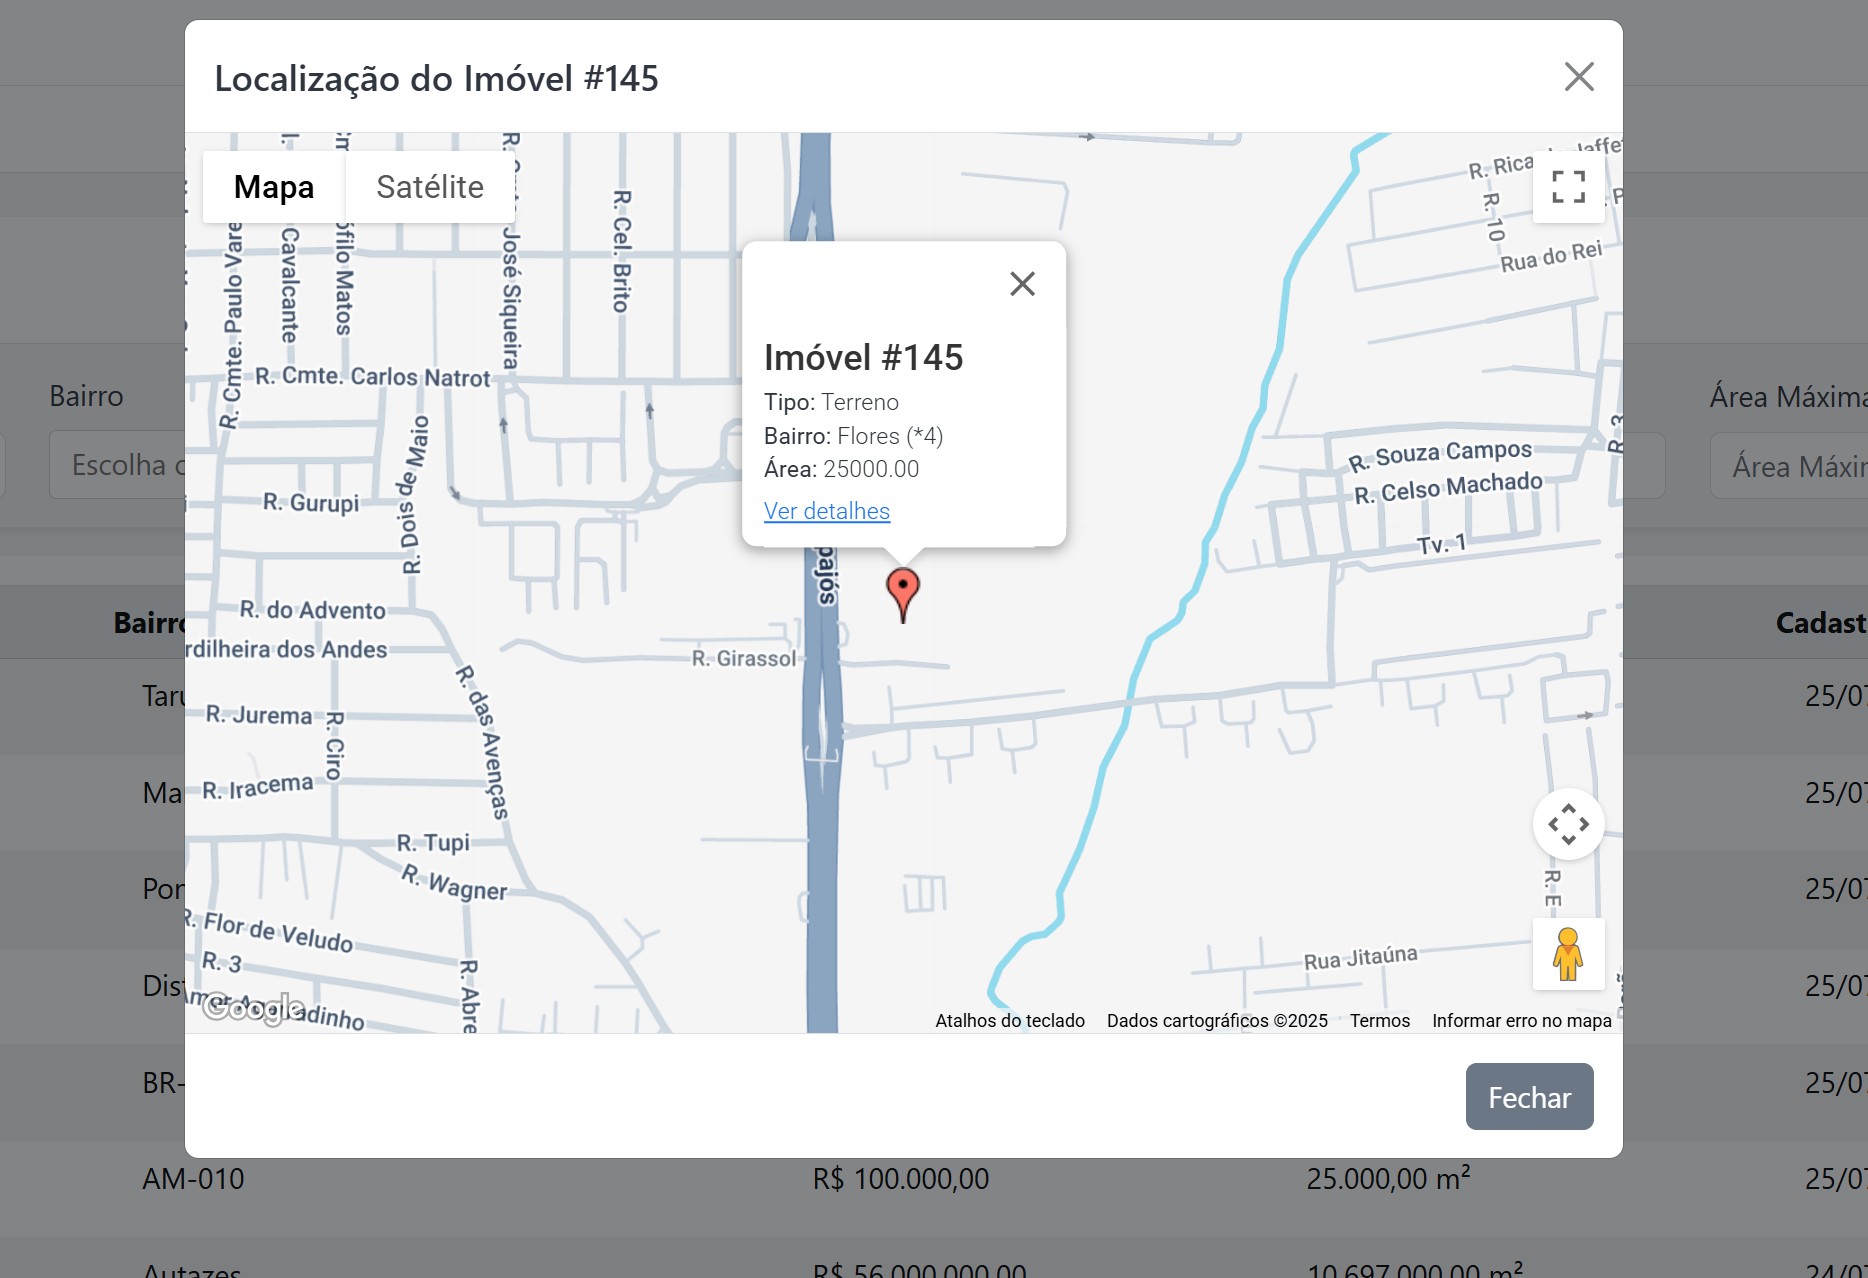Click the AM-010 cell in background table
1868x1278 pixels.
click(x=193, y=1179)
